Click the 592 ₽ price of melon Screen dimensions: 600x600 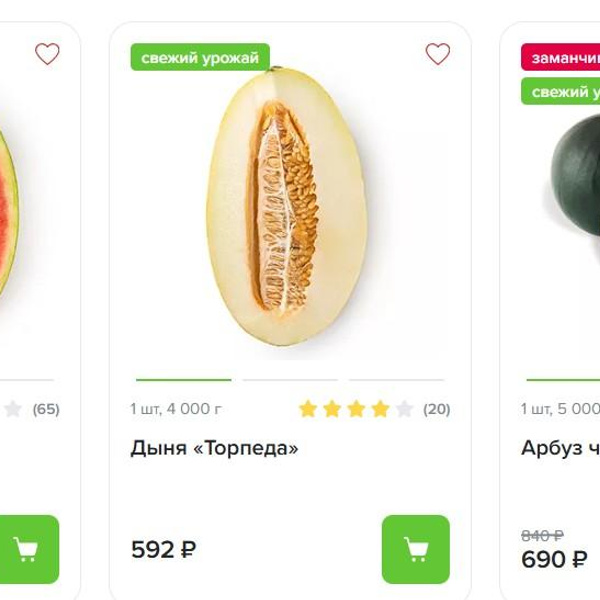tap(163, 549)
